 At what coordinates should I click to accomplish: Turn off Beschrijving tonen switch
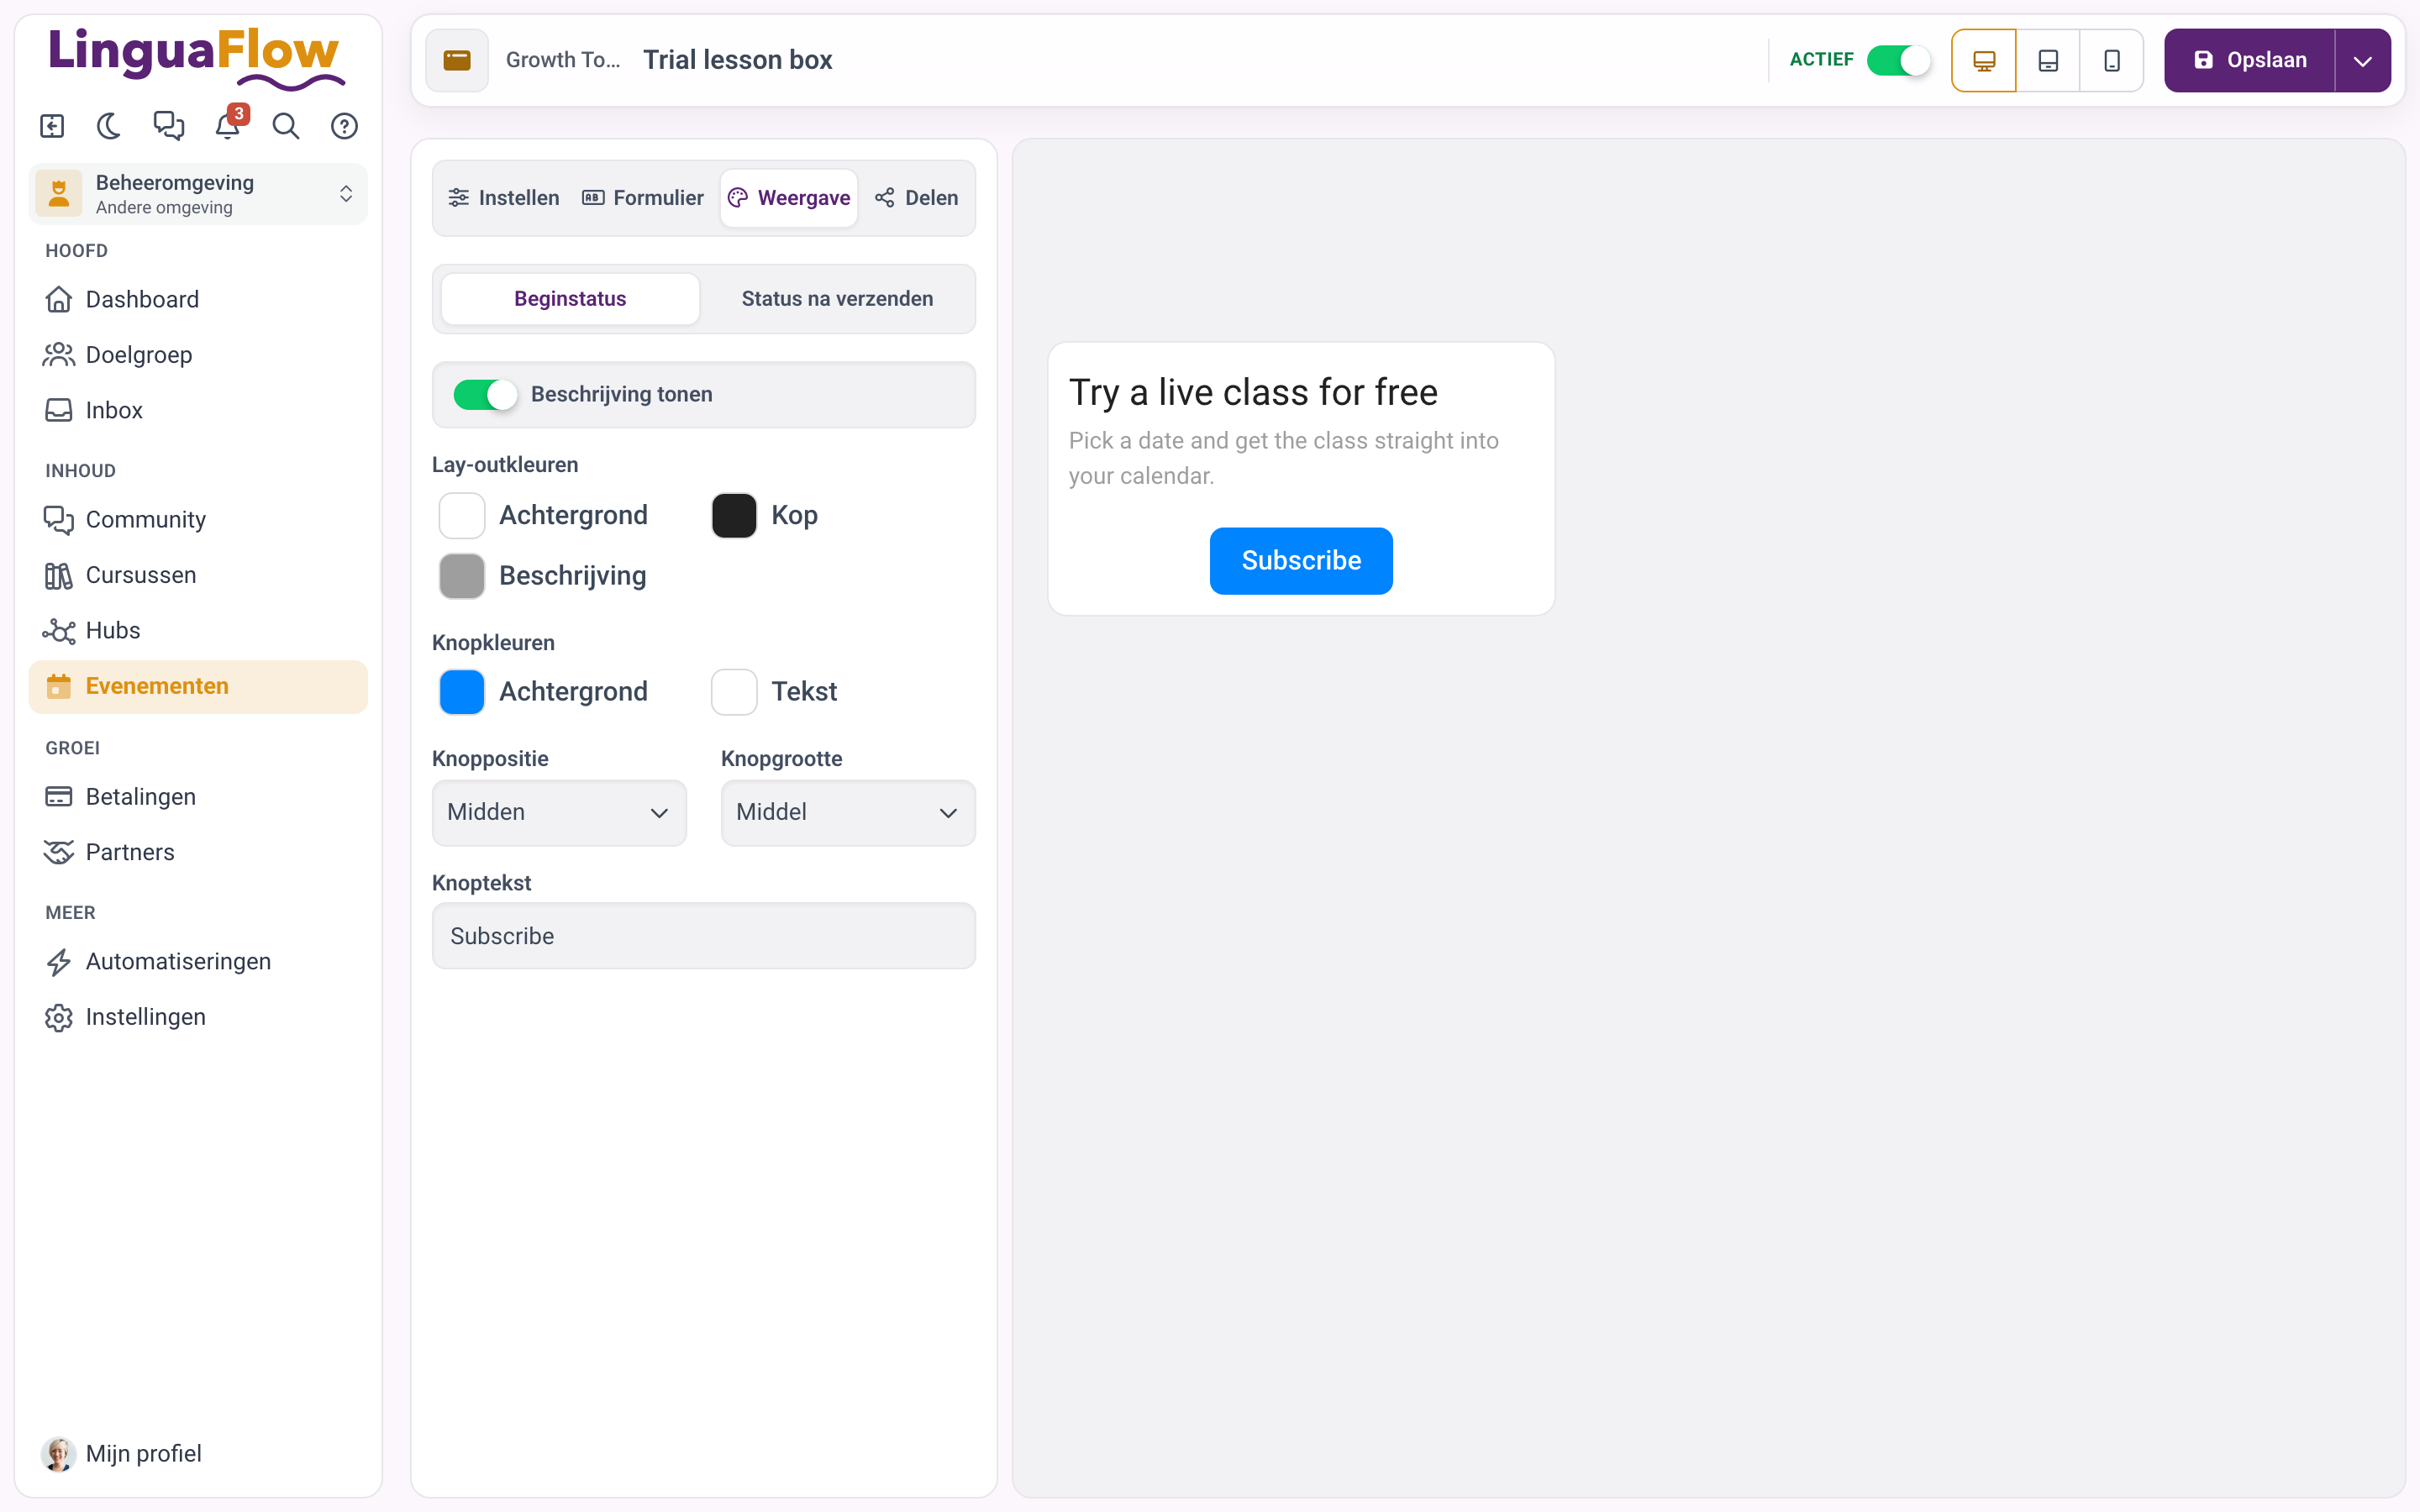coord(485,394)
